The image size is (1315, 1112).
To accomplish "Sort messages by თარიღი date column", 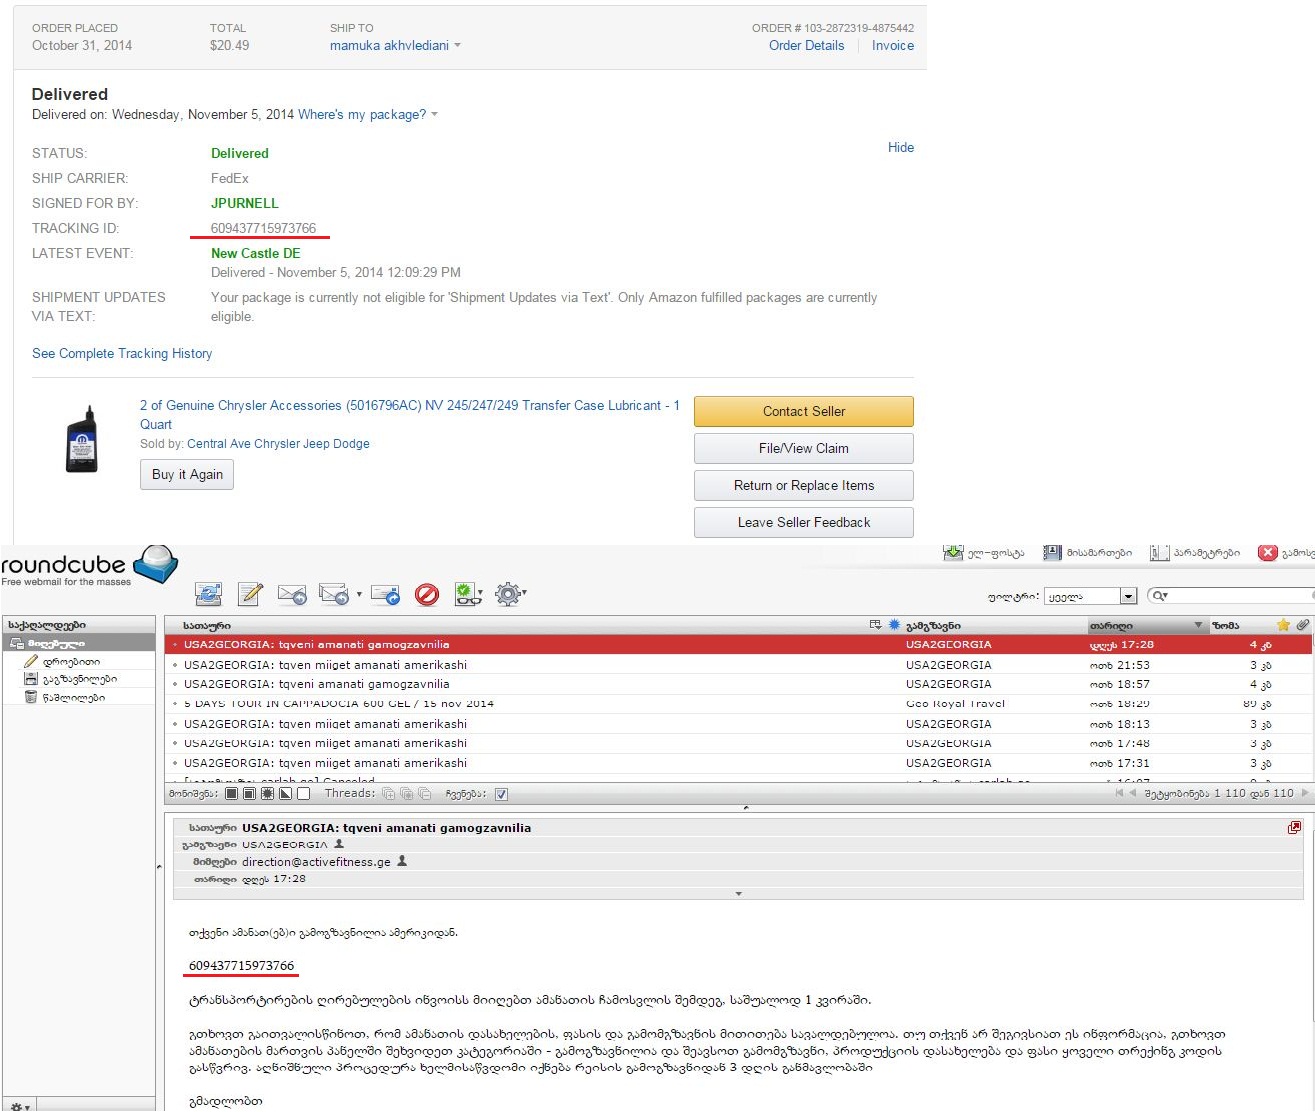I will 1147,626.
